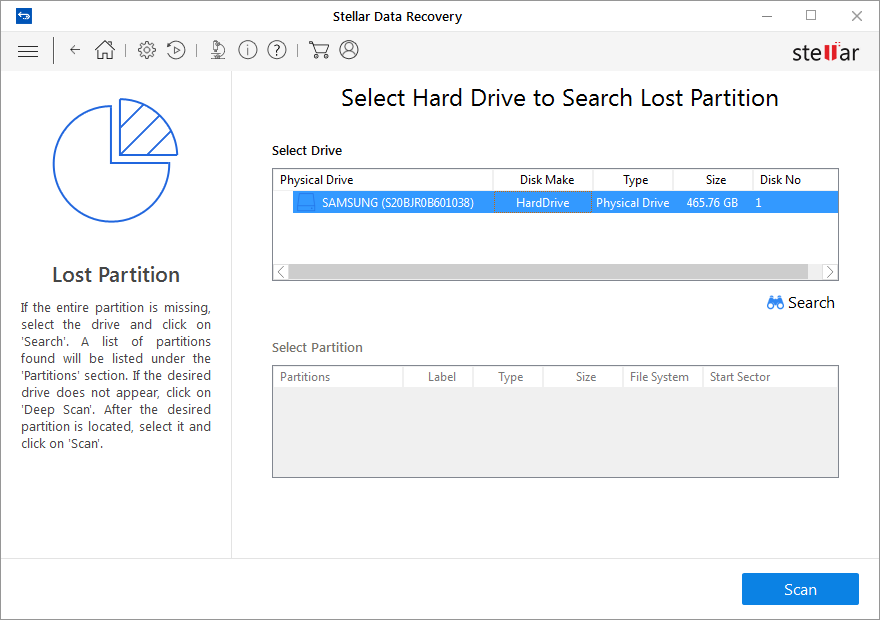Maximize the Stellar Data Recovery window

coord(811,16)
